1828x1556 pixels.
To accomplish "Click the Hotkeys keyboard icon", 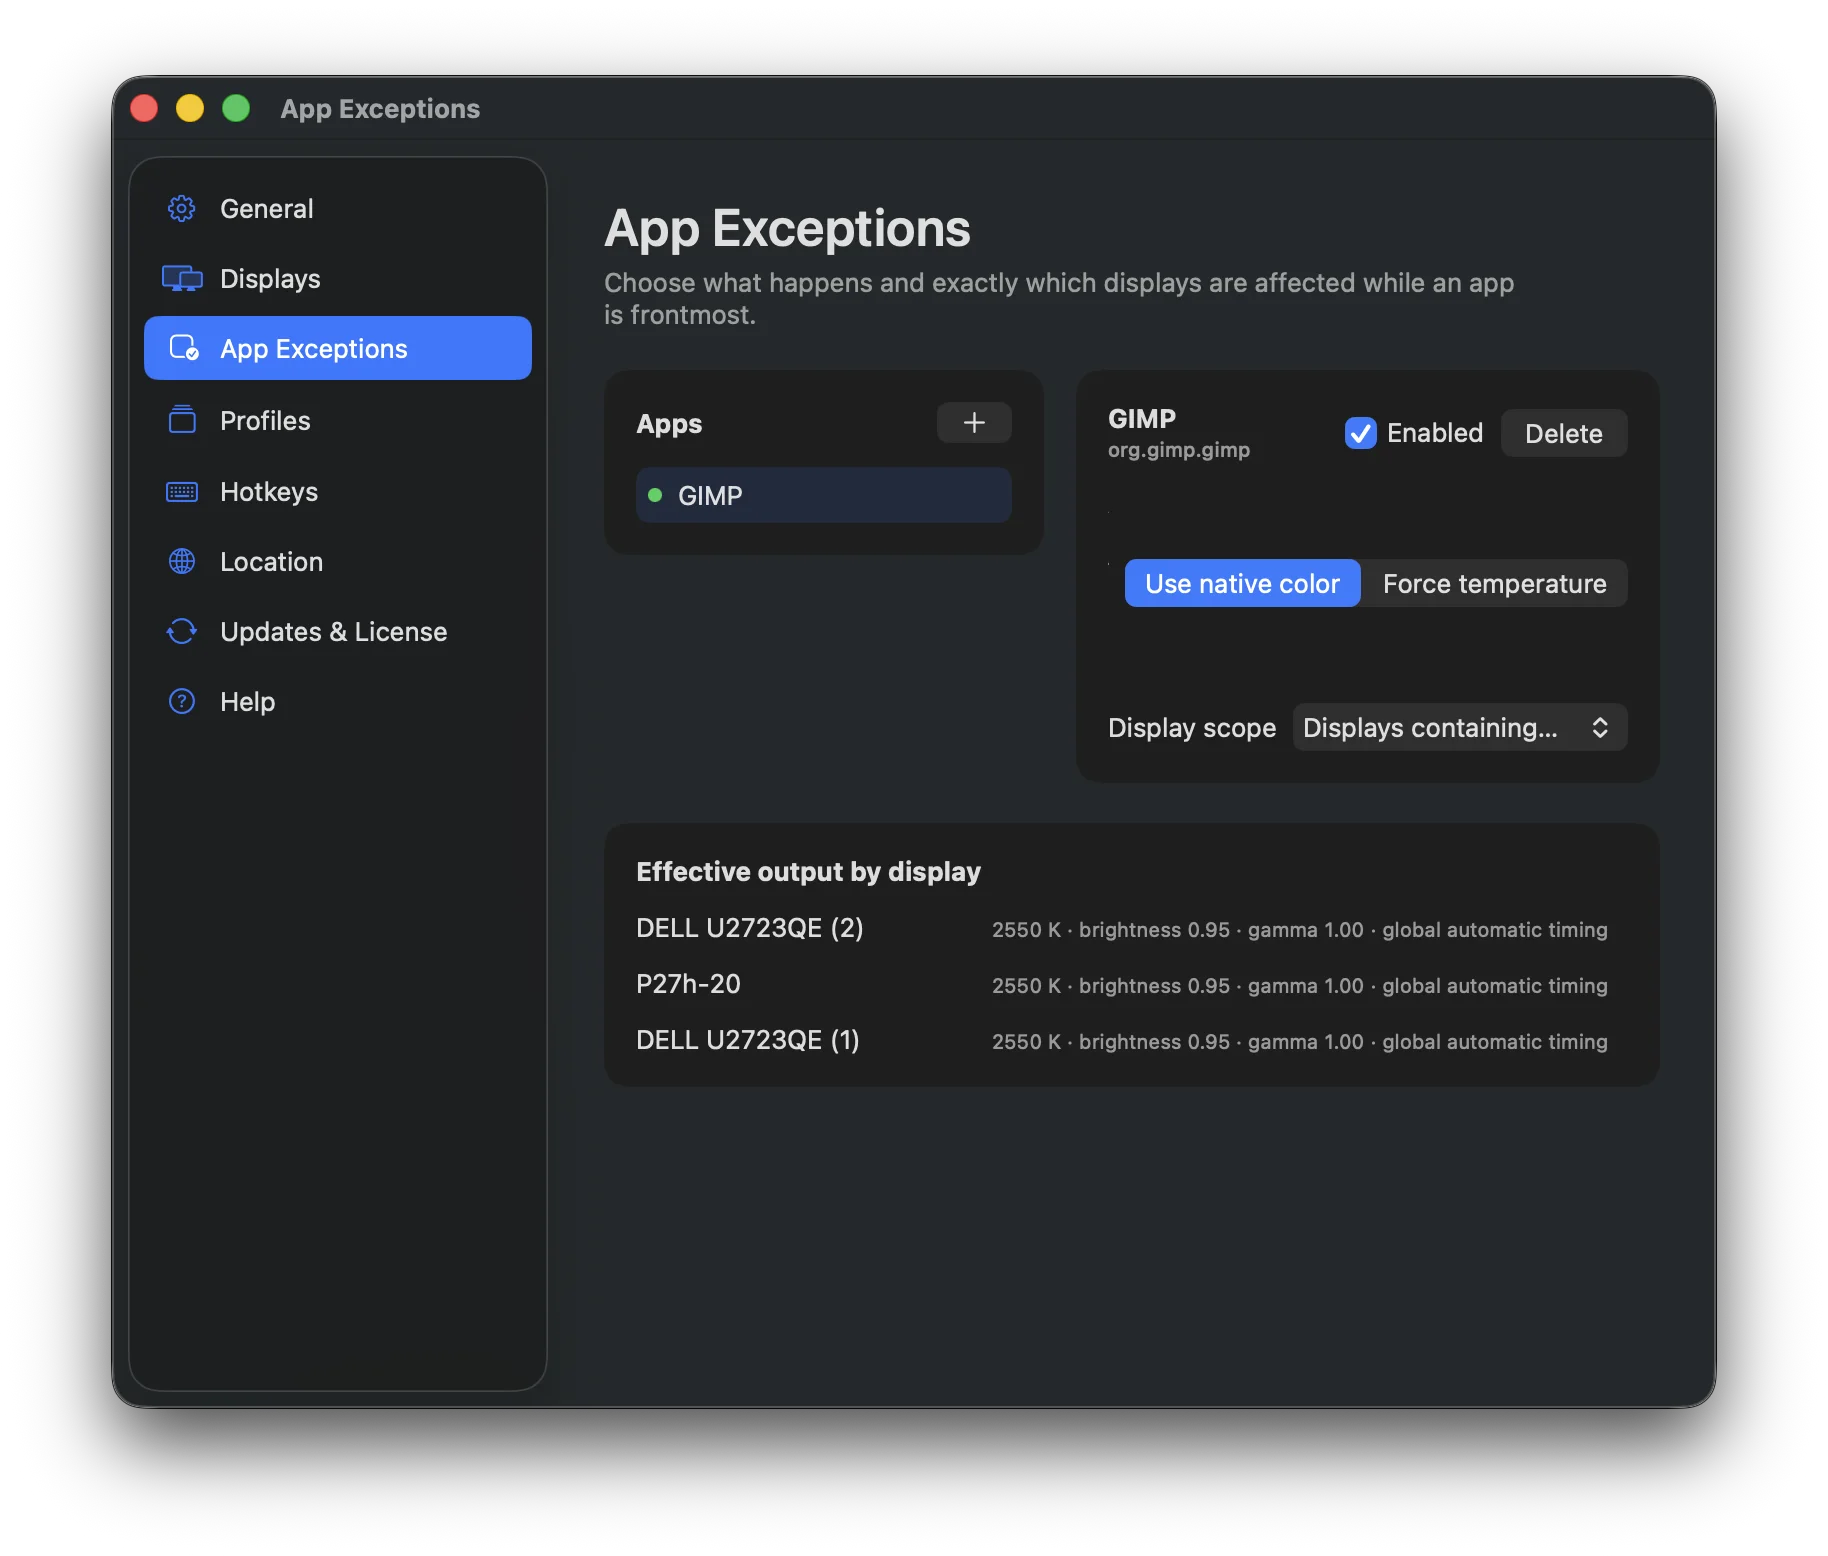I will click(x=182, y=491).
